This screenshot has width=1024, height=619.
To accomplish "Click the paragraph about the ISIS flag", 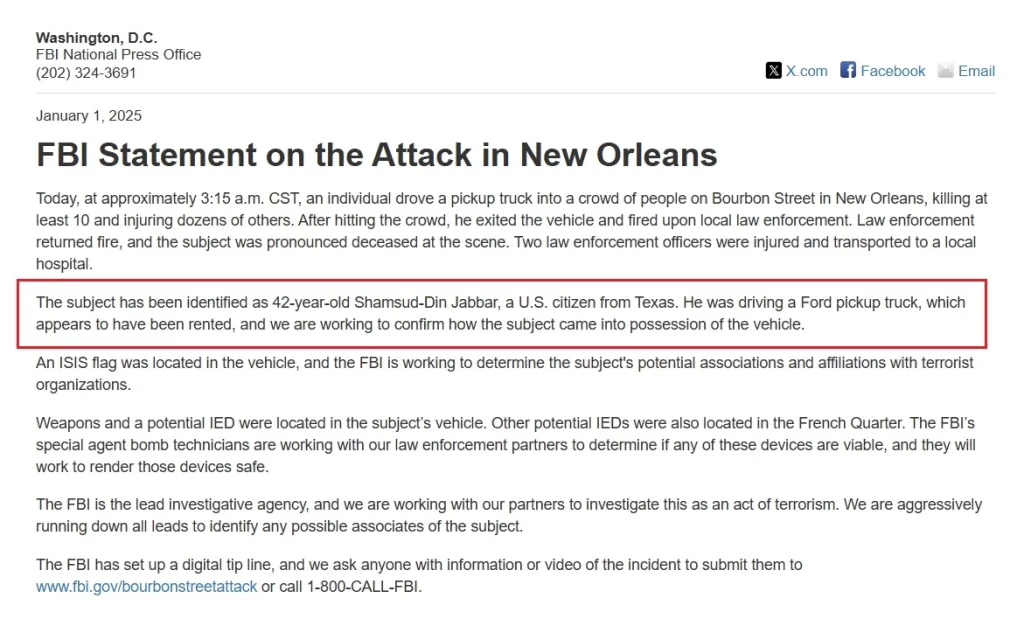I will pyautogui.click(x=504, y=373).
